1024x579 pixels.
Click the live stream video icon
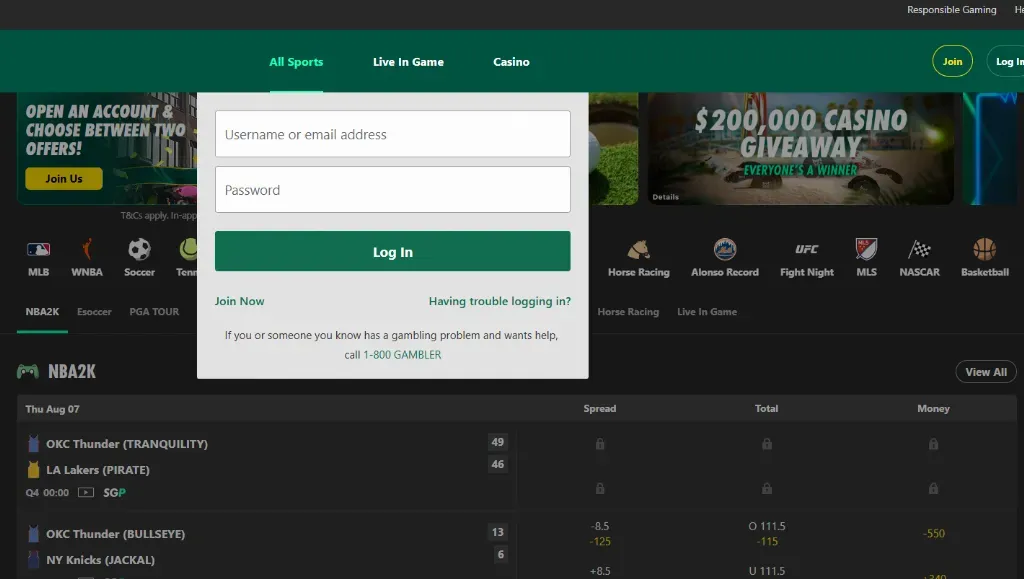click(x=86, y=493)
